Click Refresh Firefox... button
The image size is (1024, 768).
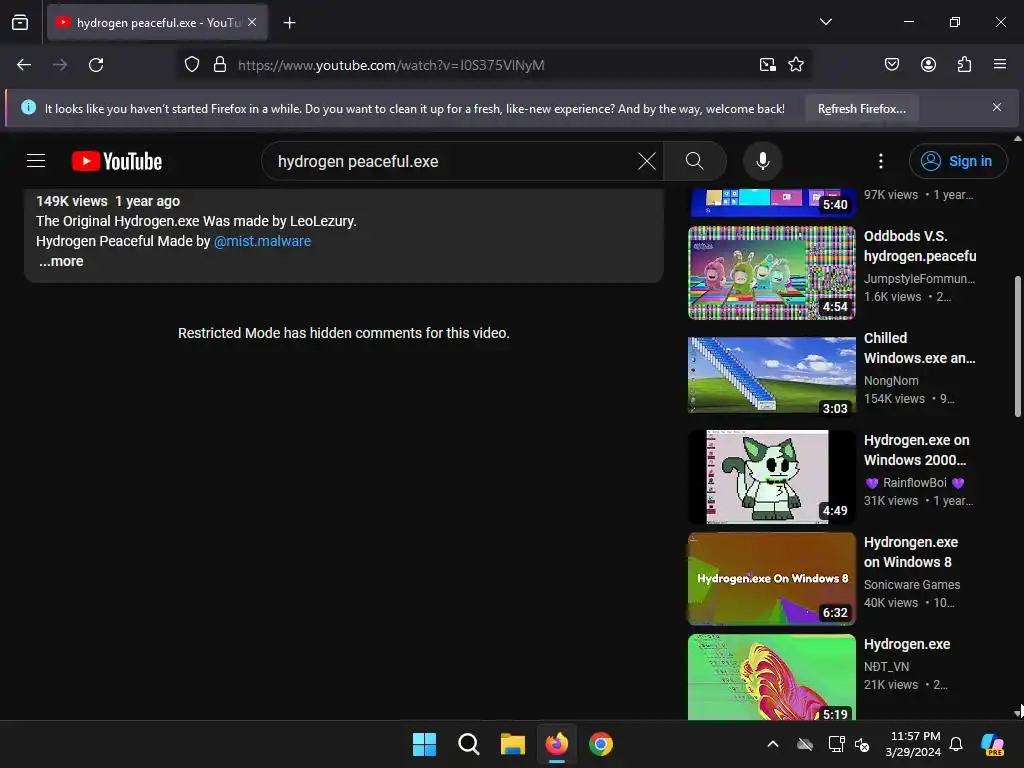(861, 108)
